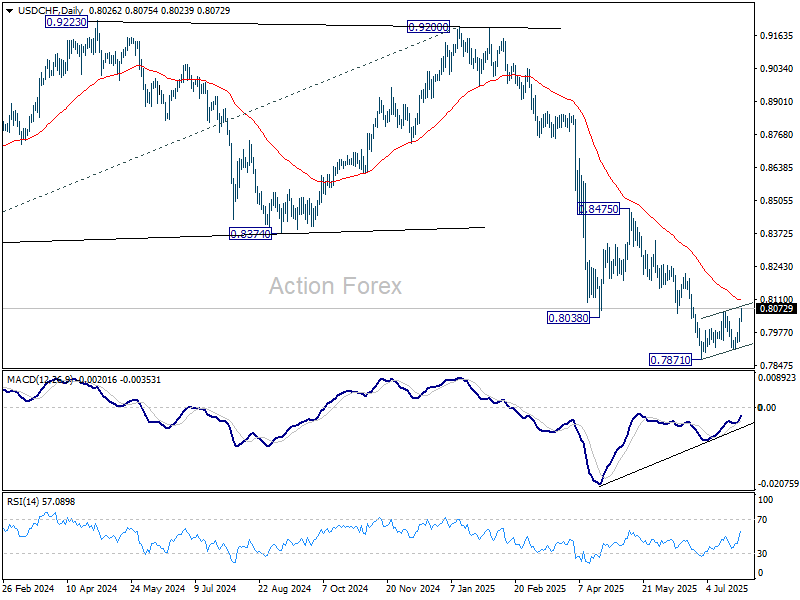Click the triangle arrow beside USDCHF,Daily

click(x=8, y=10)
